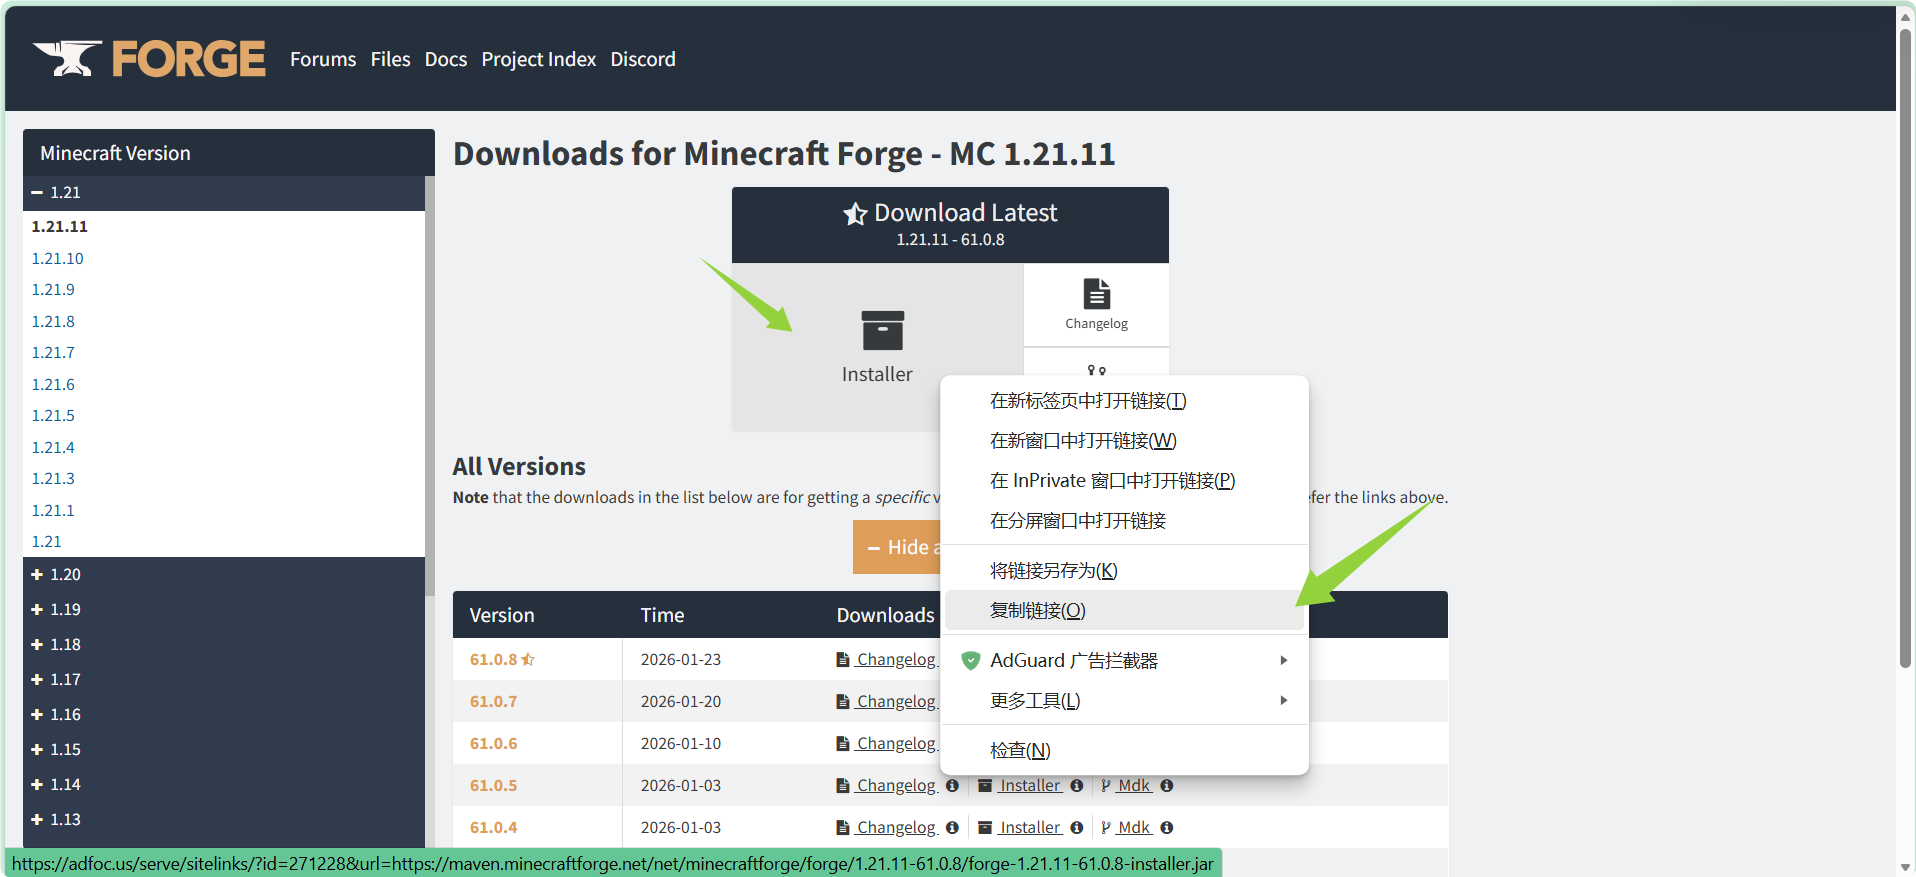The height and width of the screenshot is (877, 1916).
Task: Open the Forums nav link
Action: pyautogui.click(x=323, y=59)
